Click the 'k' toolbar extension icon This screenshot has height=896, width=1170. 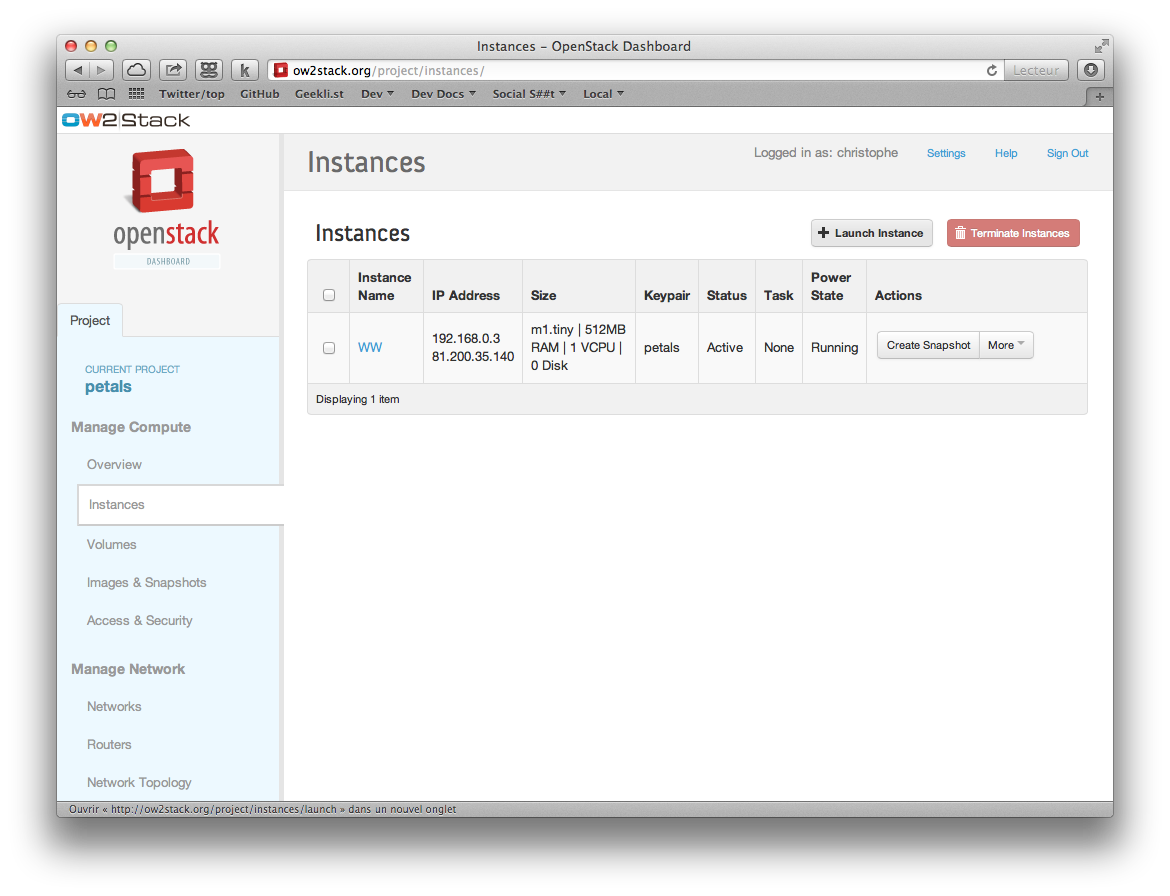[x=245, y=70]
